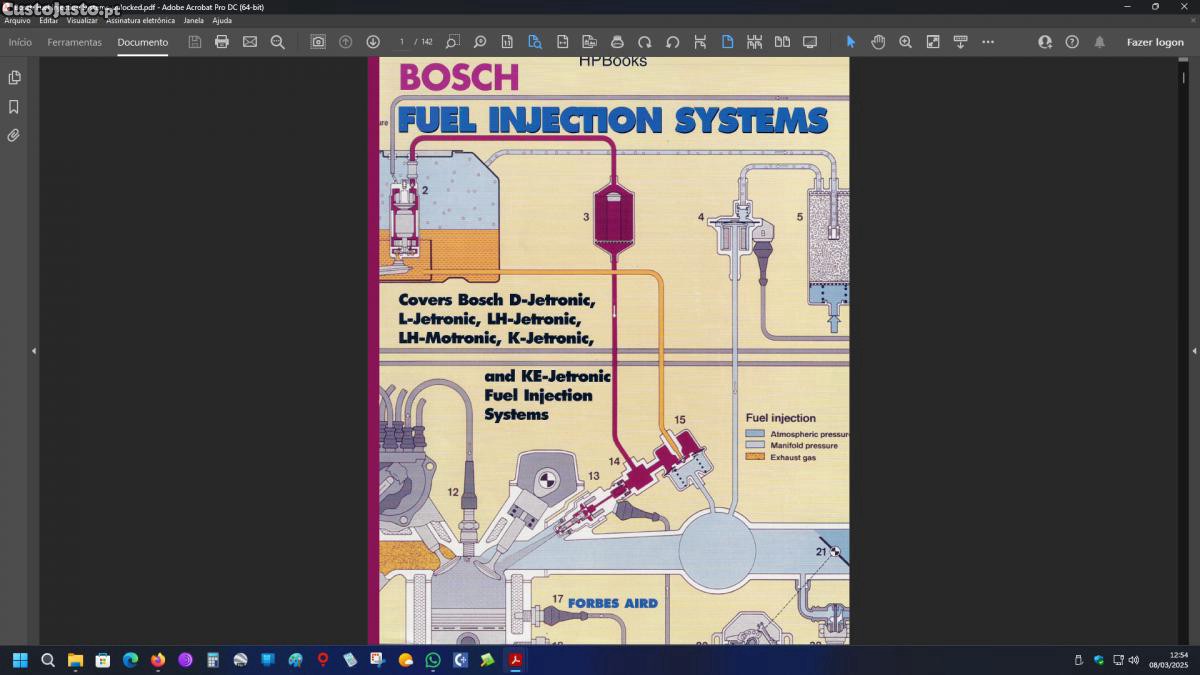The width and height of the screenshot is (1200, 675).
Task: Switch to the Ferramentas tab
Action: 74,42
